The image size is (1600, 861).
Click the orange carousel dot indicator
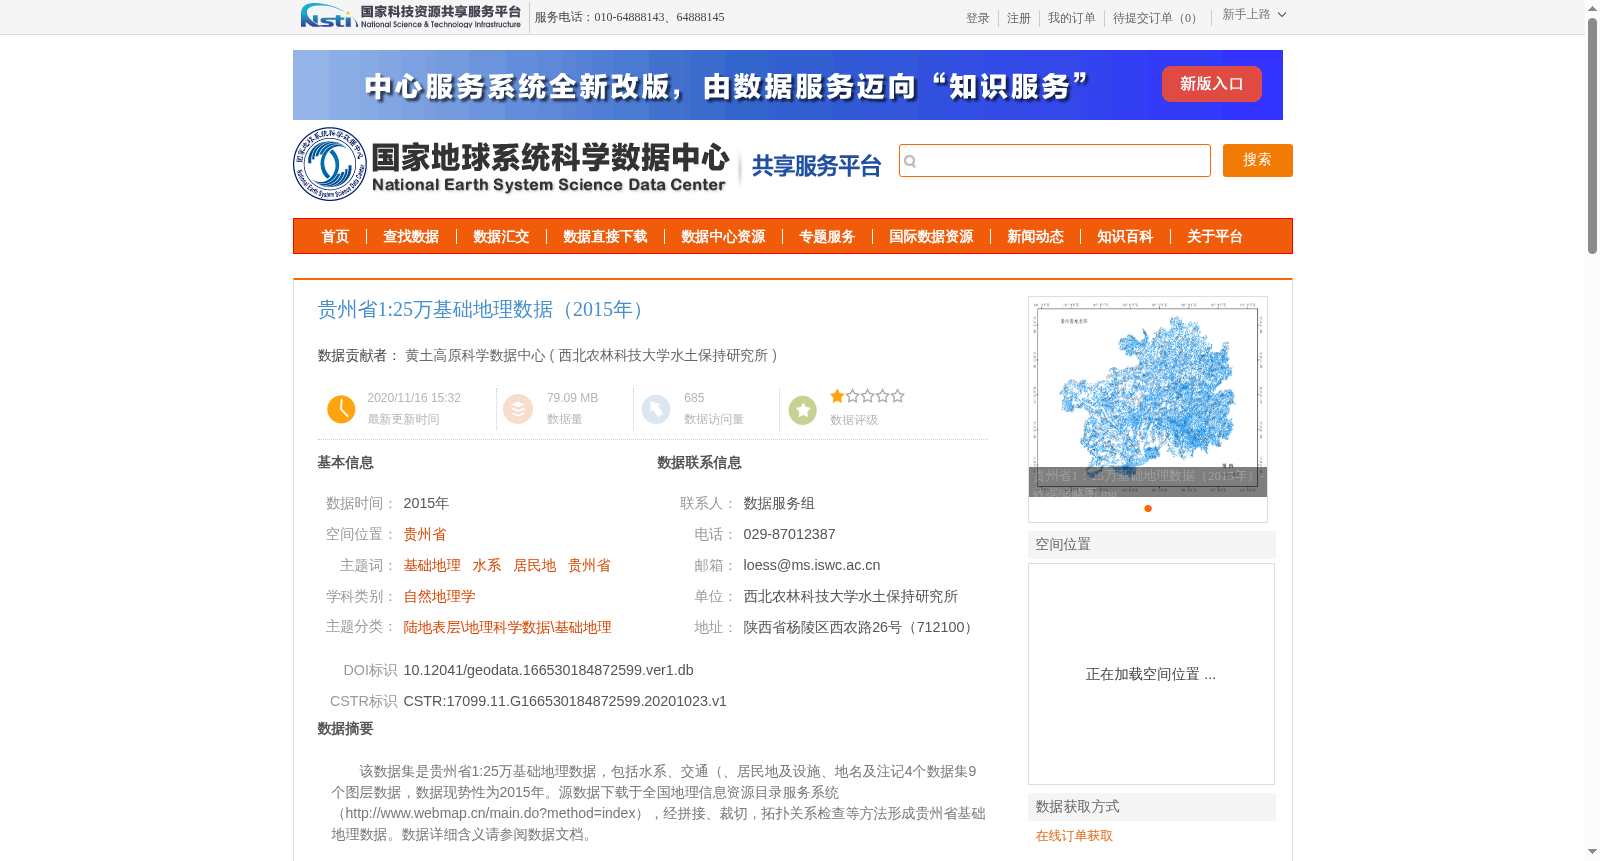coord(1148,508)
